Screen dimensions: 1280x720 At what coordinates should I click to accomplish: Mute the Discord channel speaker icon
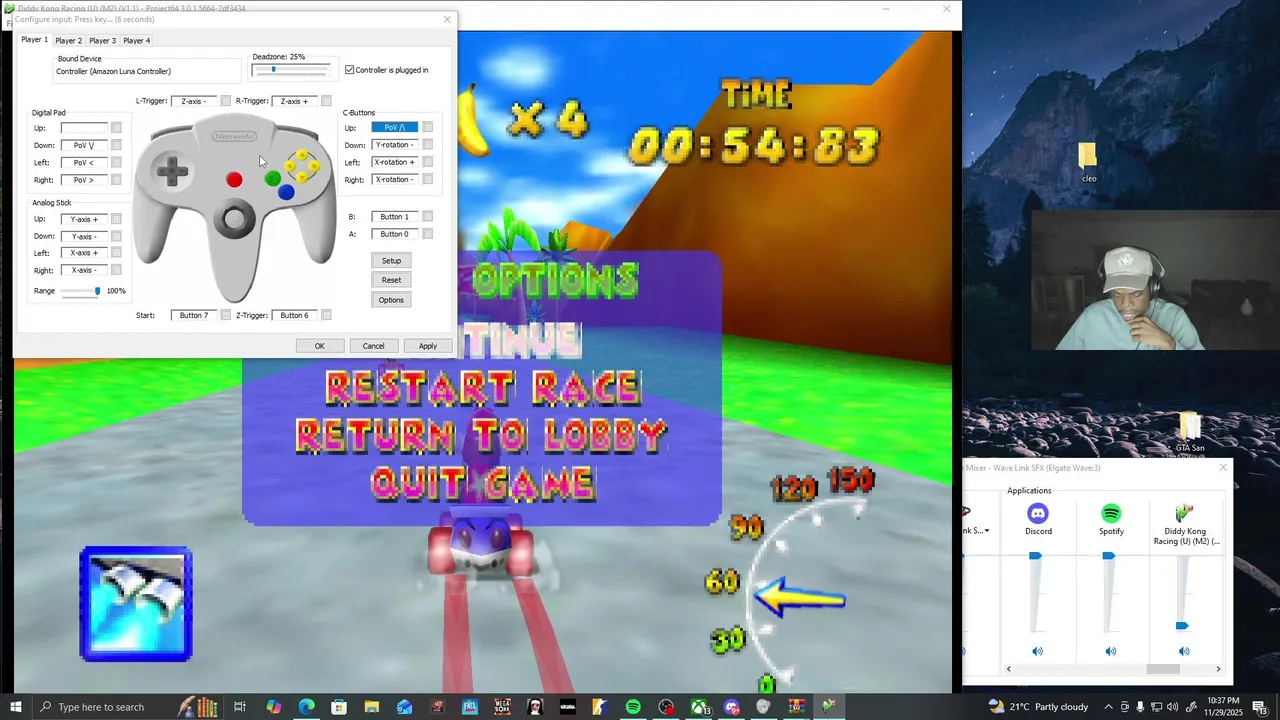click(x=1037, y=651)
